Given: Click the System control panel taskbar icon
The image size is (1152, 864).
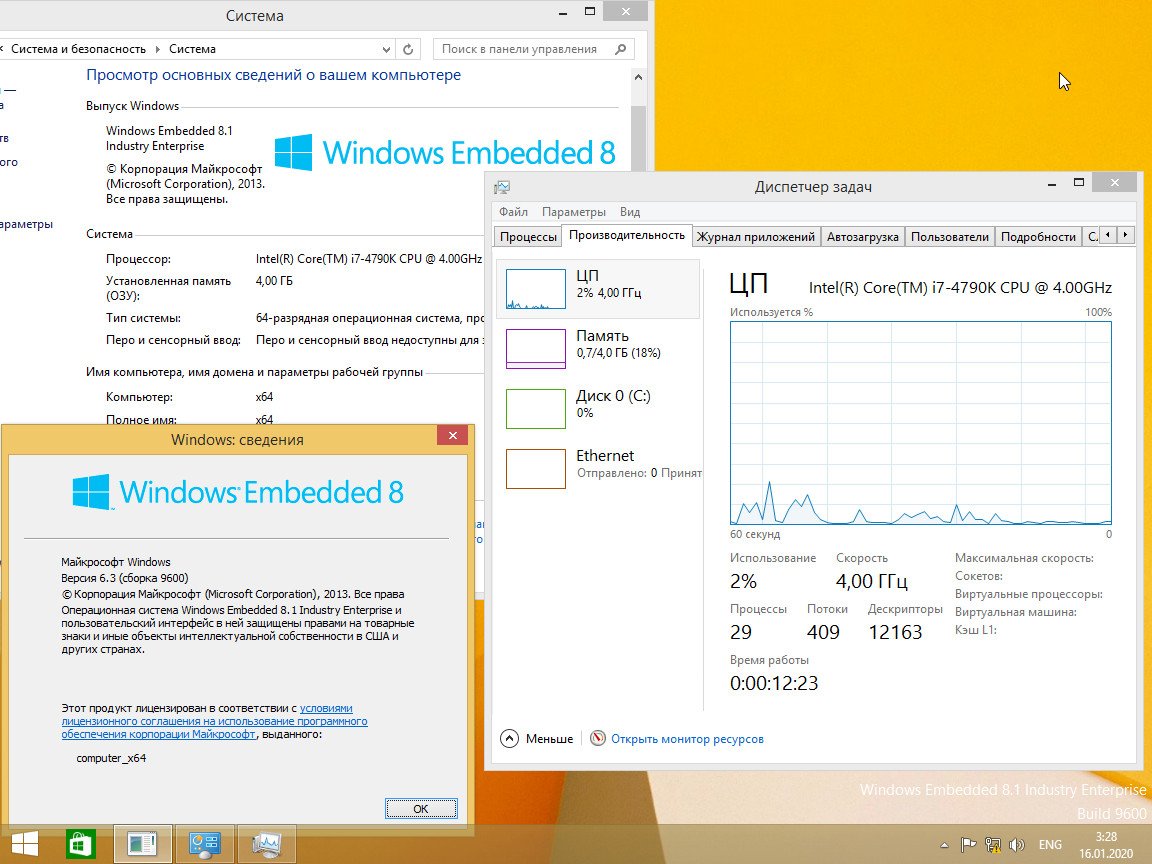Looking at the screenshot, I should (205, 844).
